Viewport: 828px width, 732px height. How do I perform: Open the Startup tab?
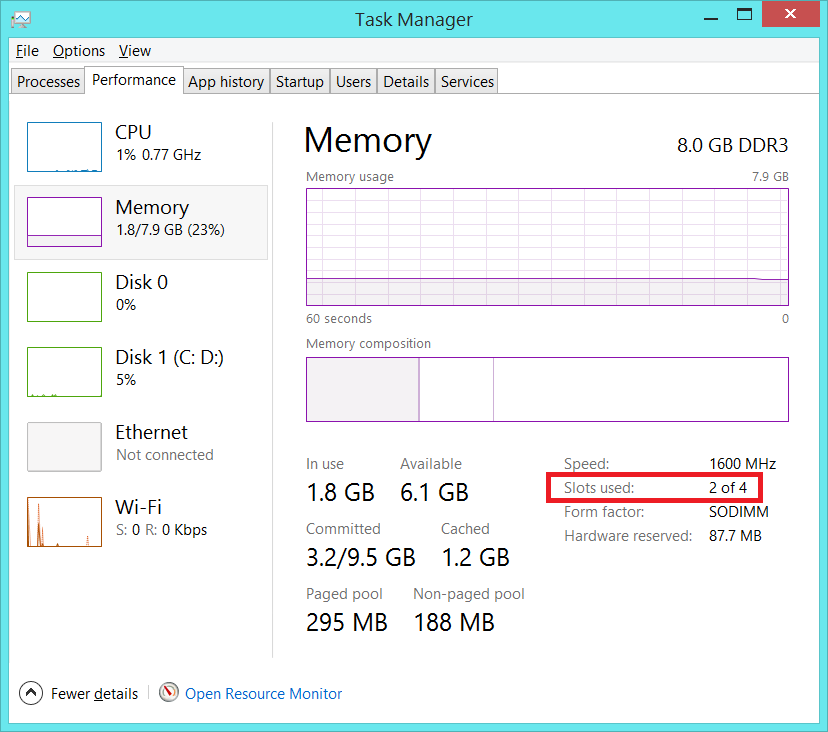tap(299, 81)
